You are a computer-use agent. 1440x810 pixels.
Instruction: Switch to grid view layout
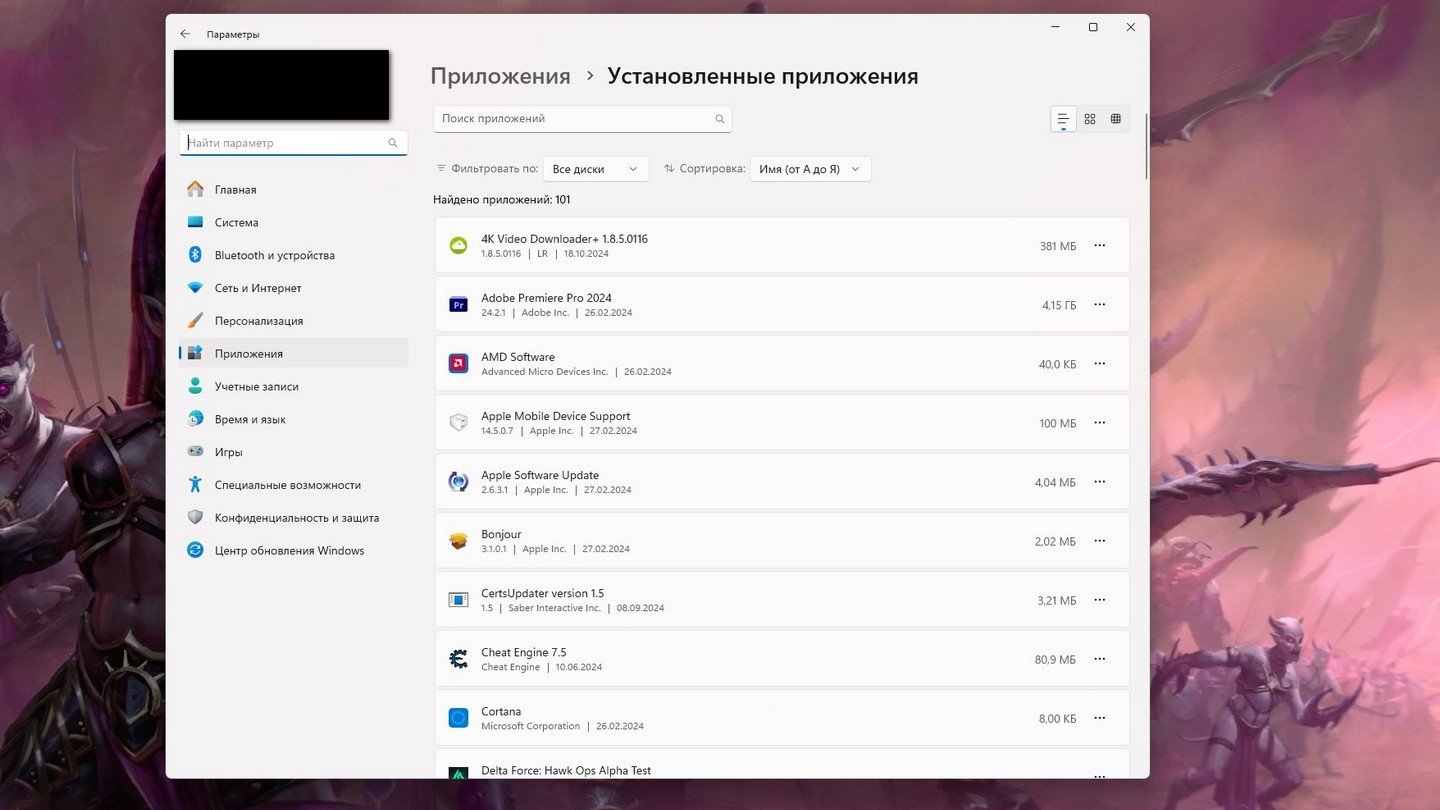[1090, 119]
